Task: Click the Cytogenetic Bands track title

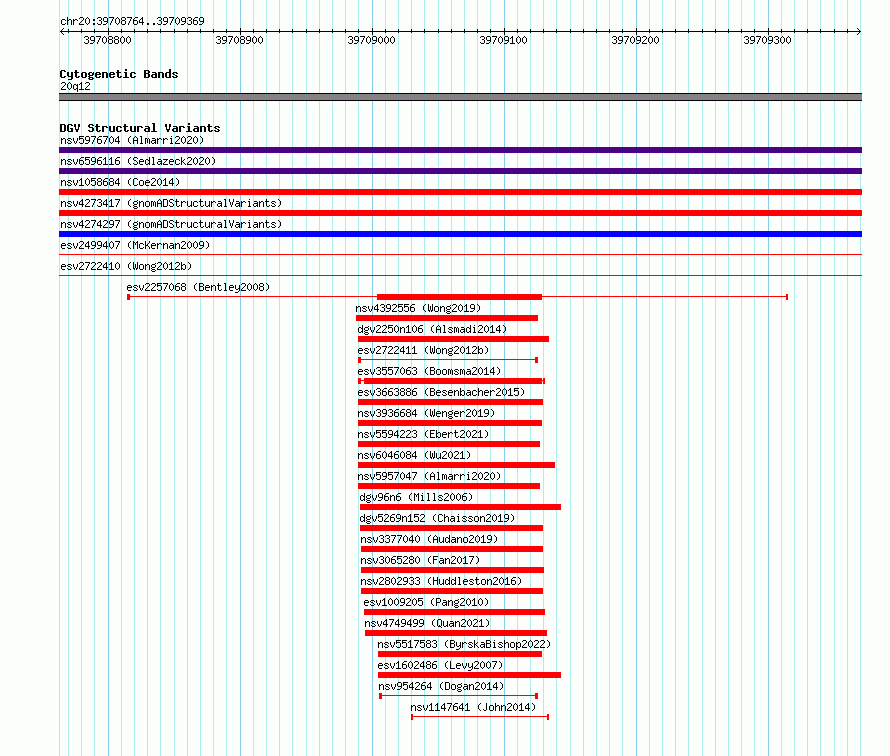Action: pos(119,74)
